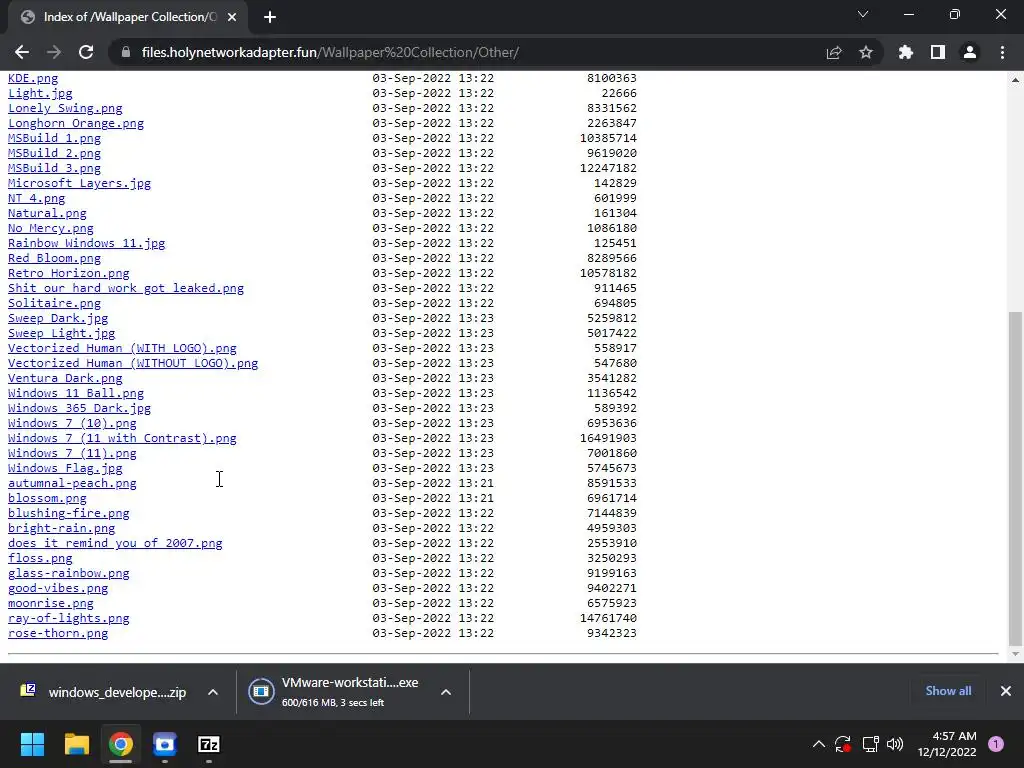Open MSBuild 2.png link

pos(54,153)
